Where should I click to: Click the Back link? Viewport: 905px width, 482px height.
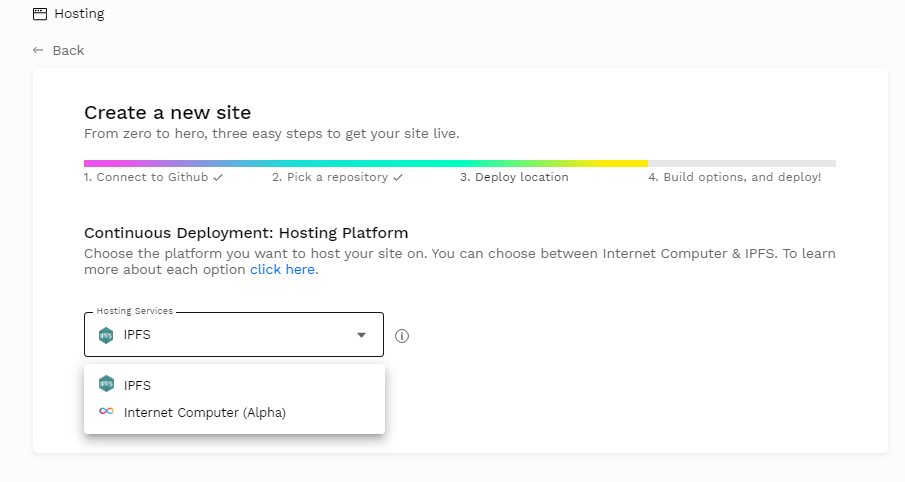pyautogui.click(x=68, y=50)
